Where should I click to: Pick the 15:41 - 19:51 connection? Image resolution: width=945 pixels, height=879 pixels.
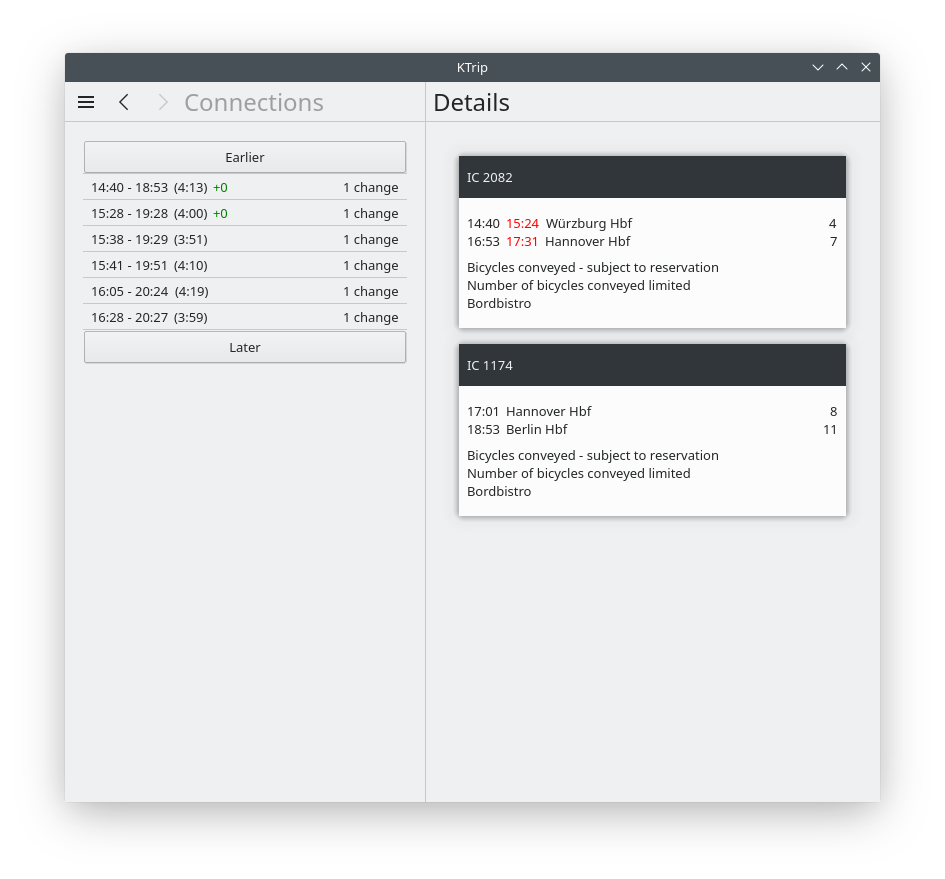(245, 265)
